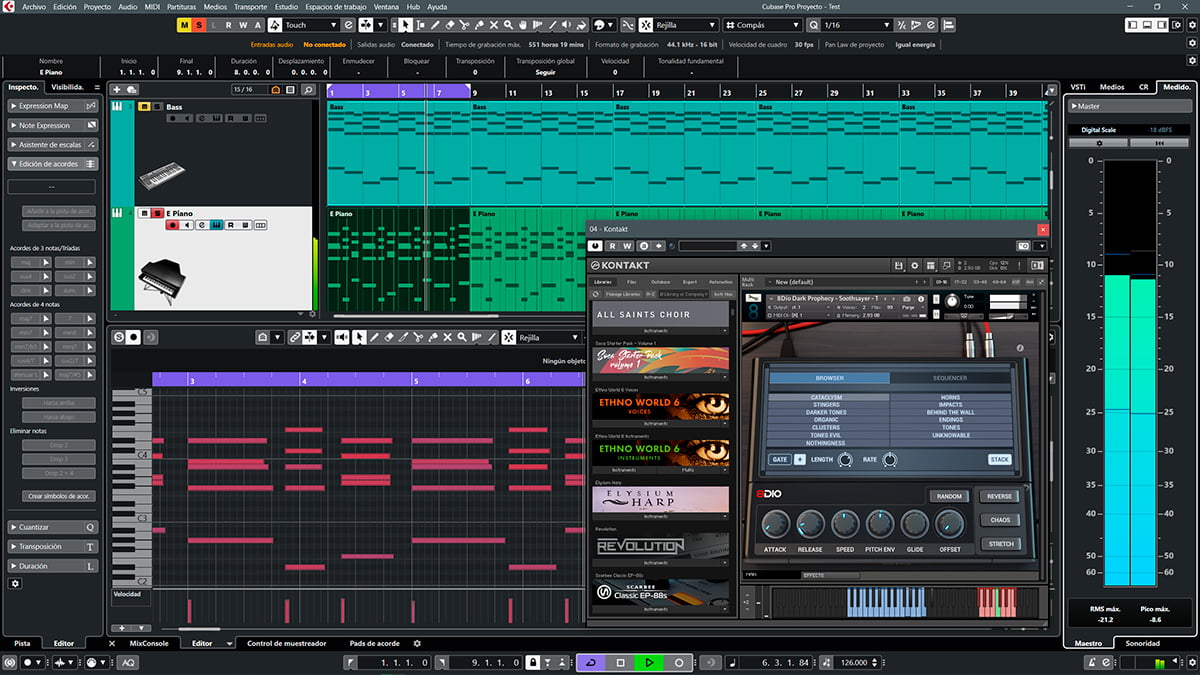Image resolution: width=1200 pixels, height=675 pixels.
Task: Open the Transporte menu
Action: (250, 6)
